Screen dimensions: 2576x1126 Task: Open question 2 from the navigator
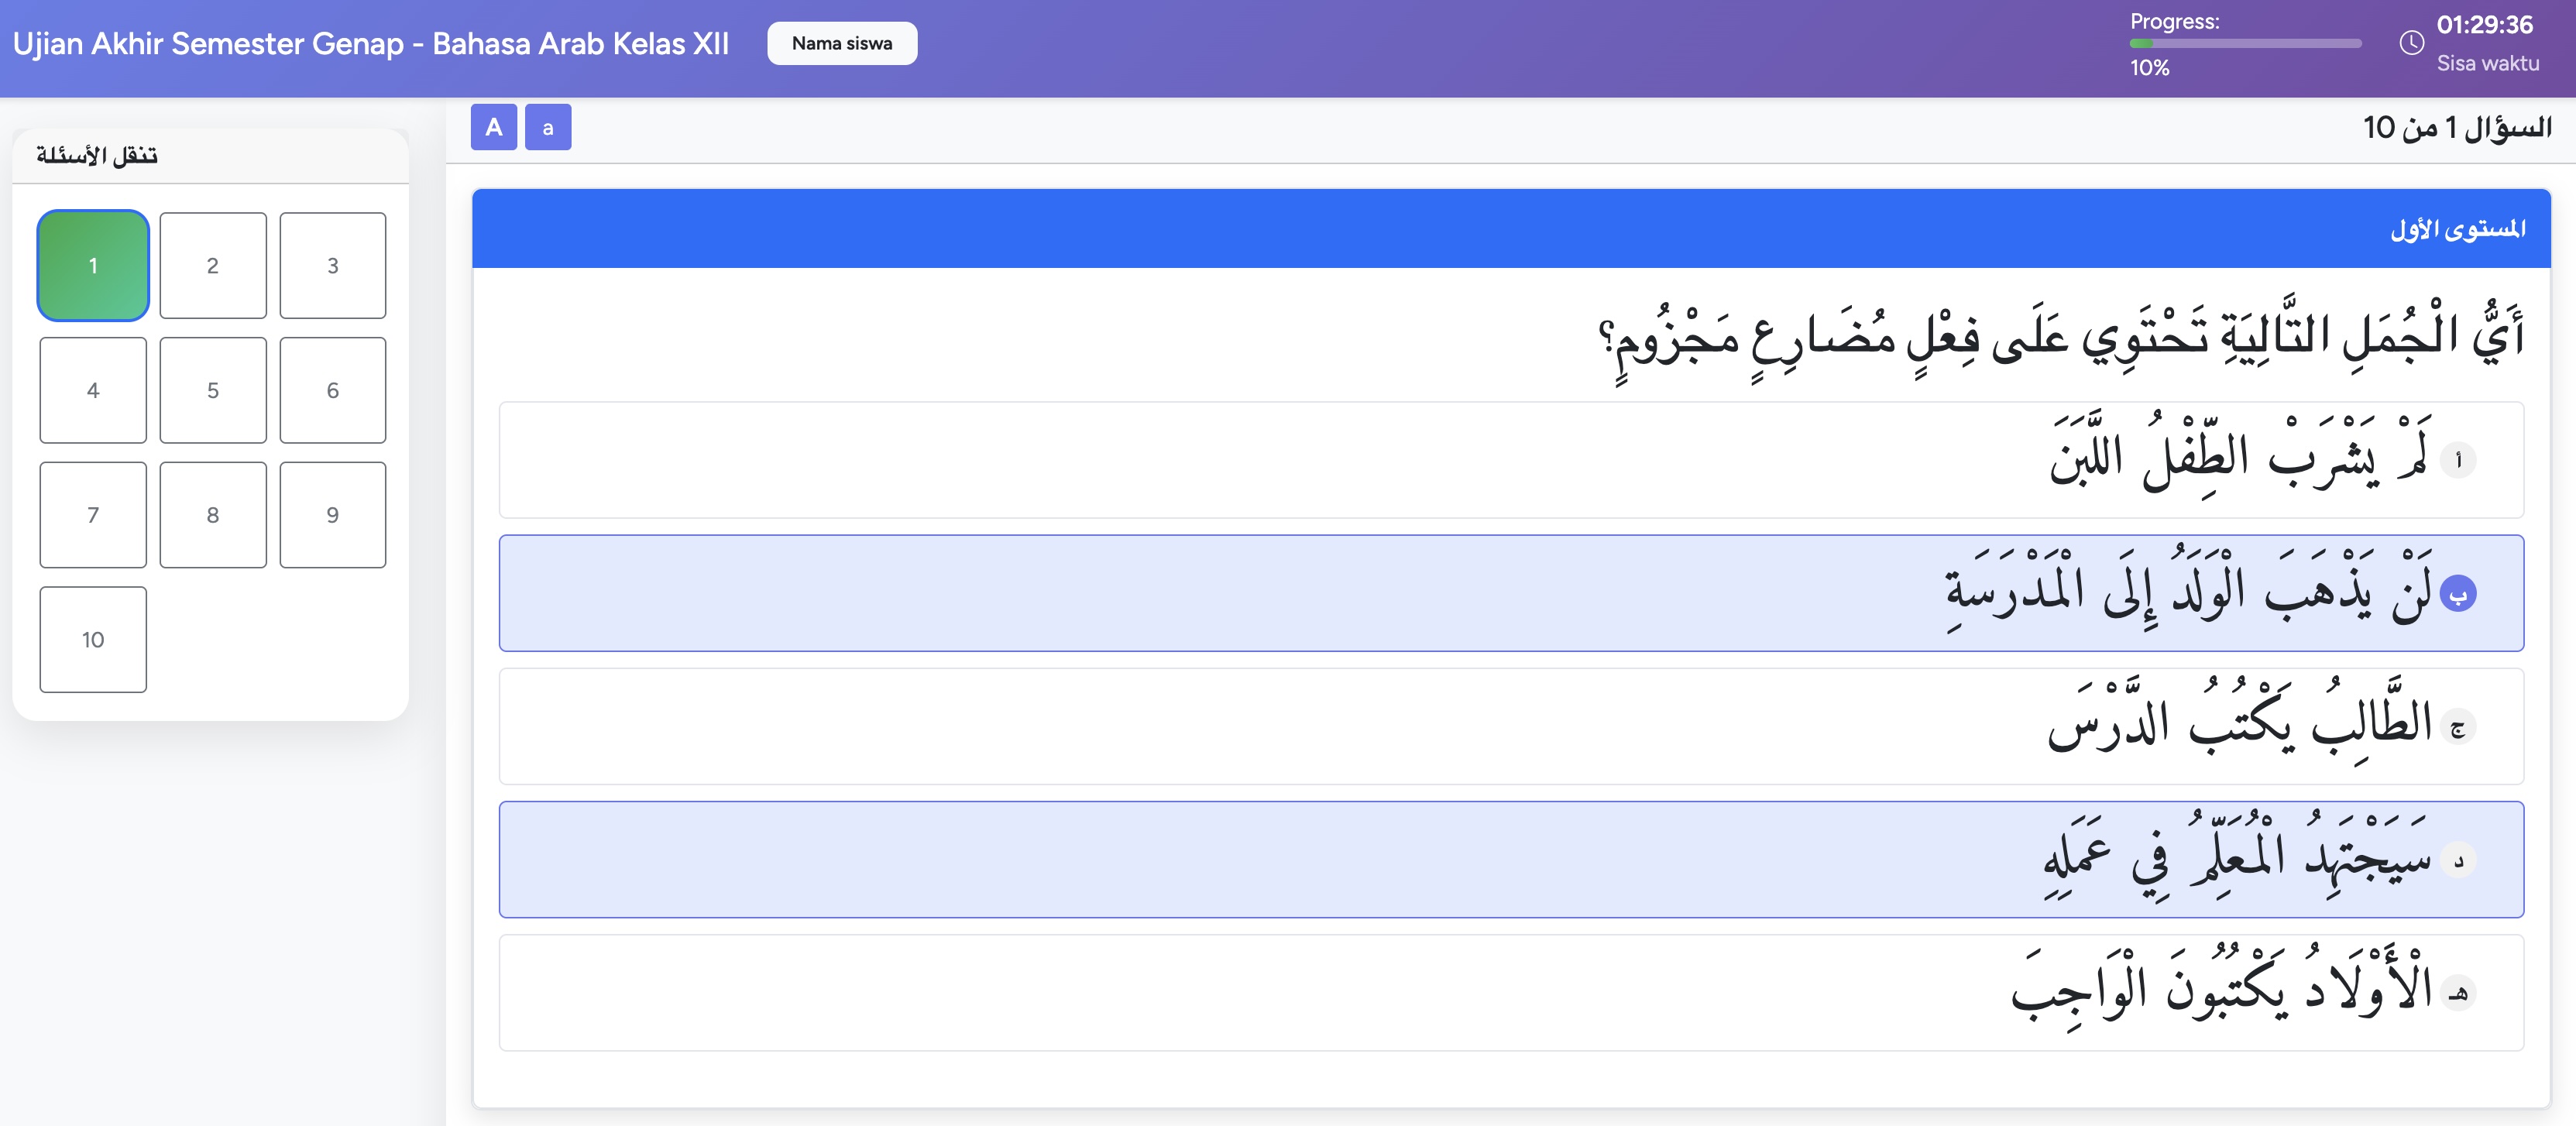pyautogui.click(x=212, y=265)
